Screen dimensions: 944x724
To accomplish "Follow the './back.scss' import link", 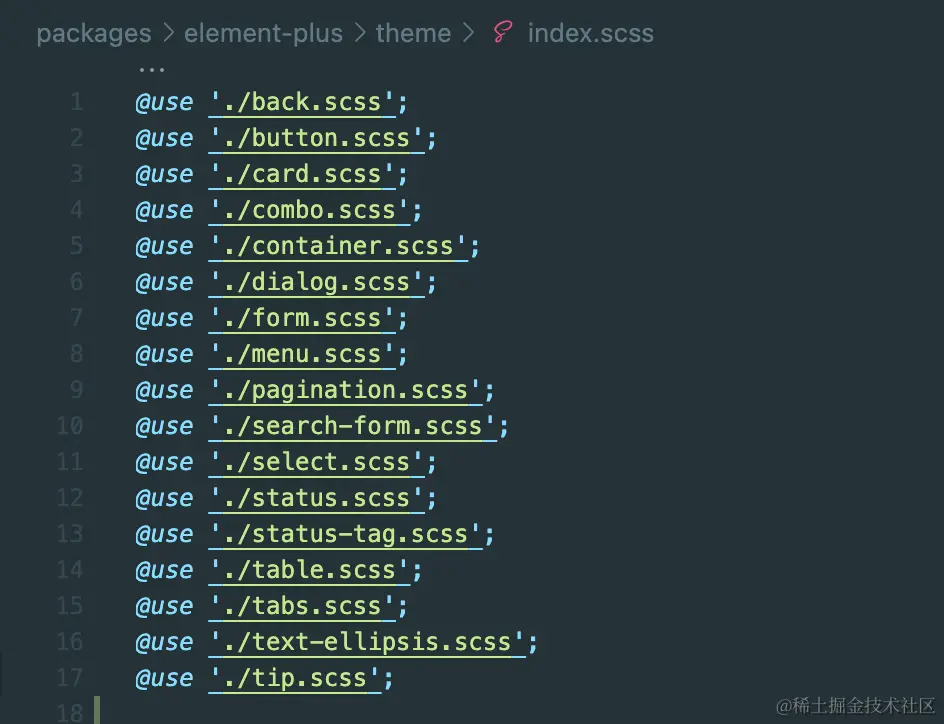I will point(302,102).
